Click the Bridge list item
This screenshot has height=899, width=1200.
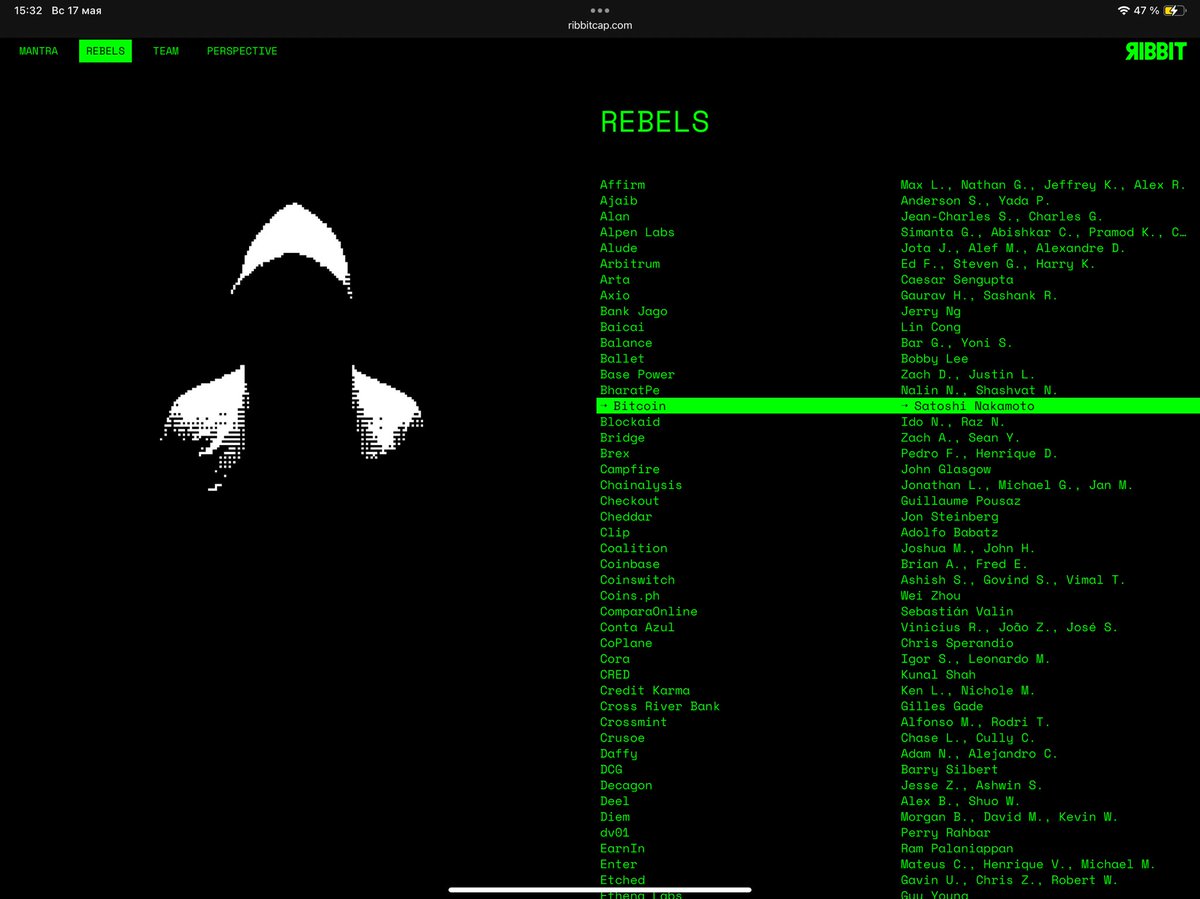(622, 438)
